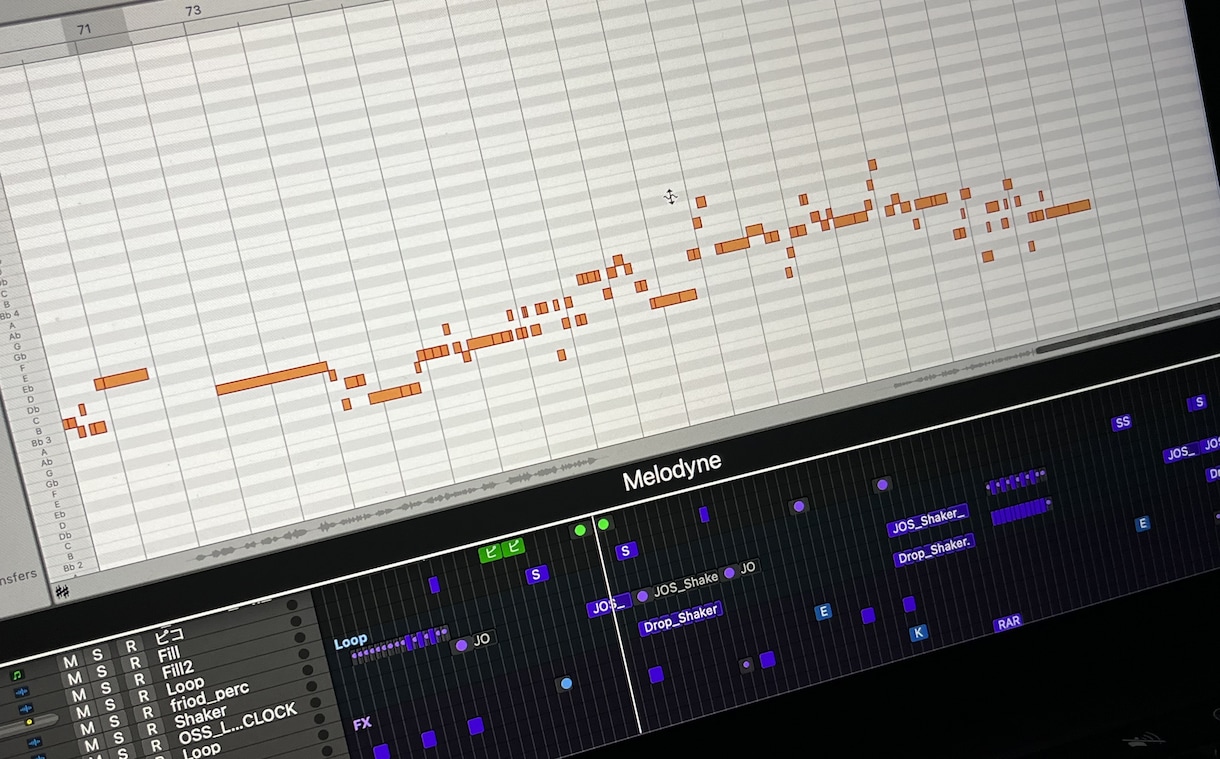Select the SS region
Screen dimensions: 1220x759
1122,422
